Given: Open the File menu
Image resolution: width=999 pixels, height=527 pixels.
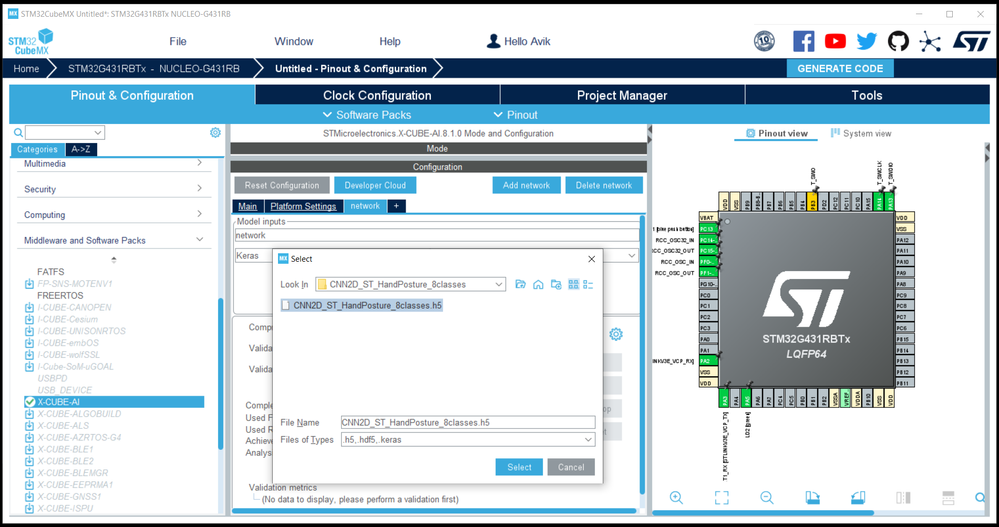Looking at the screenshot, I should [x=178, y=41].
